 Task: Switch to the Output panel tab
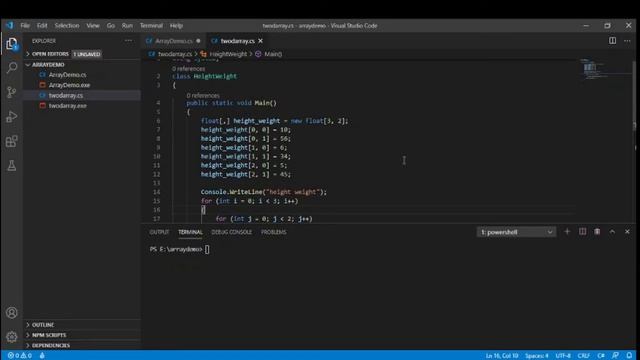click(159, 232)
